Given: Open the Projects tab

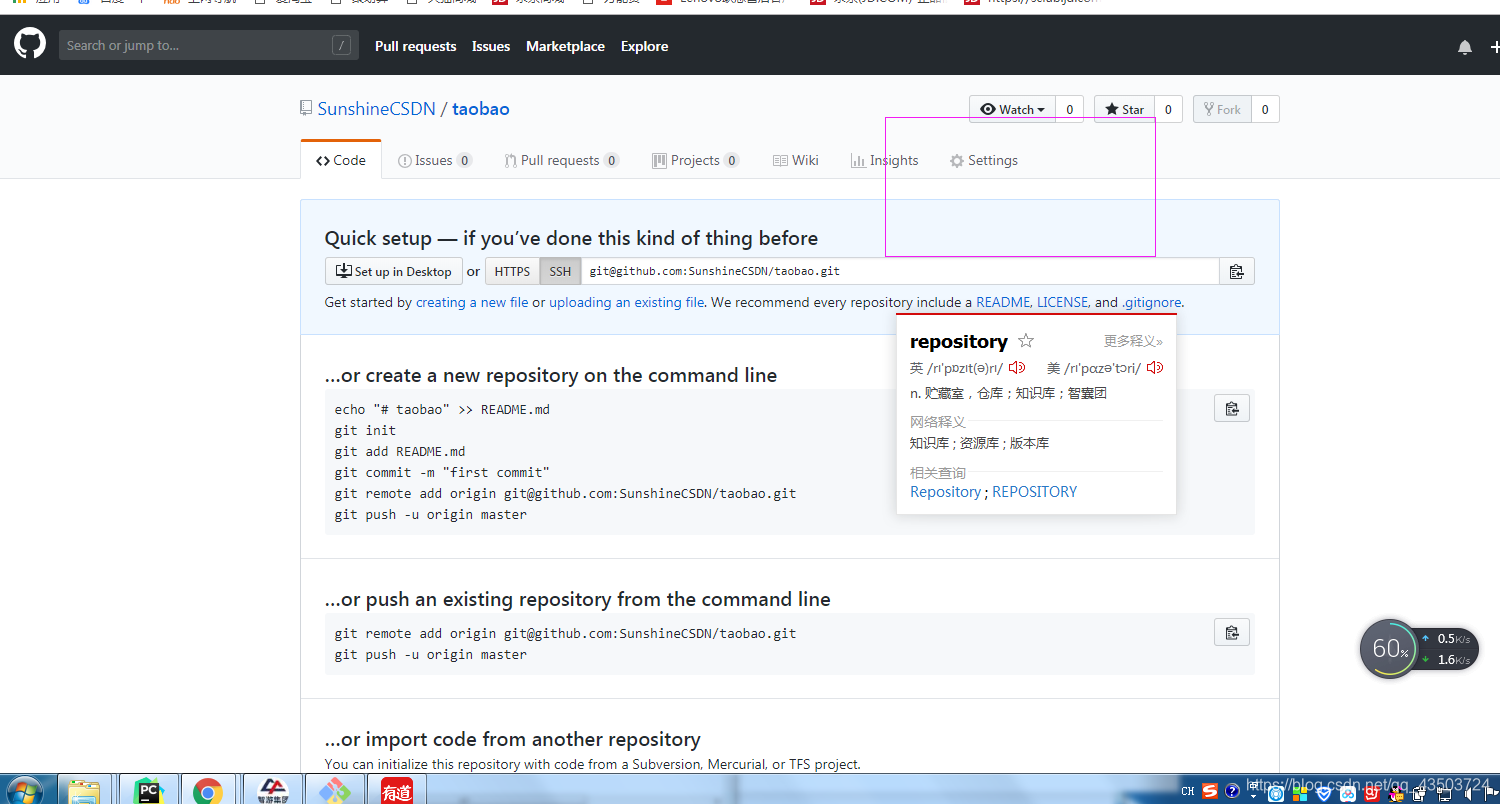Looking at the screenshot, I should point(695,160).
